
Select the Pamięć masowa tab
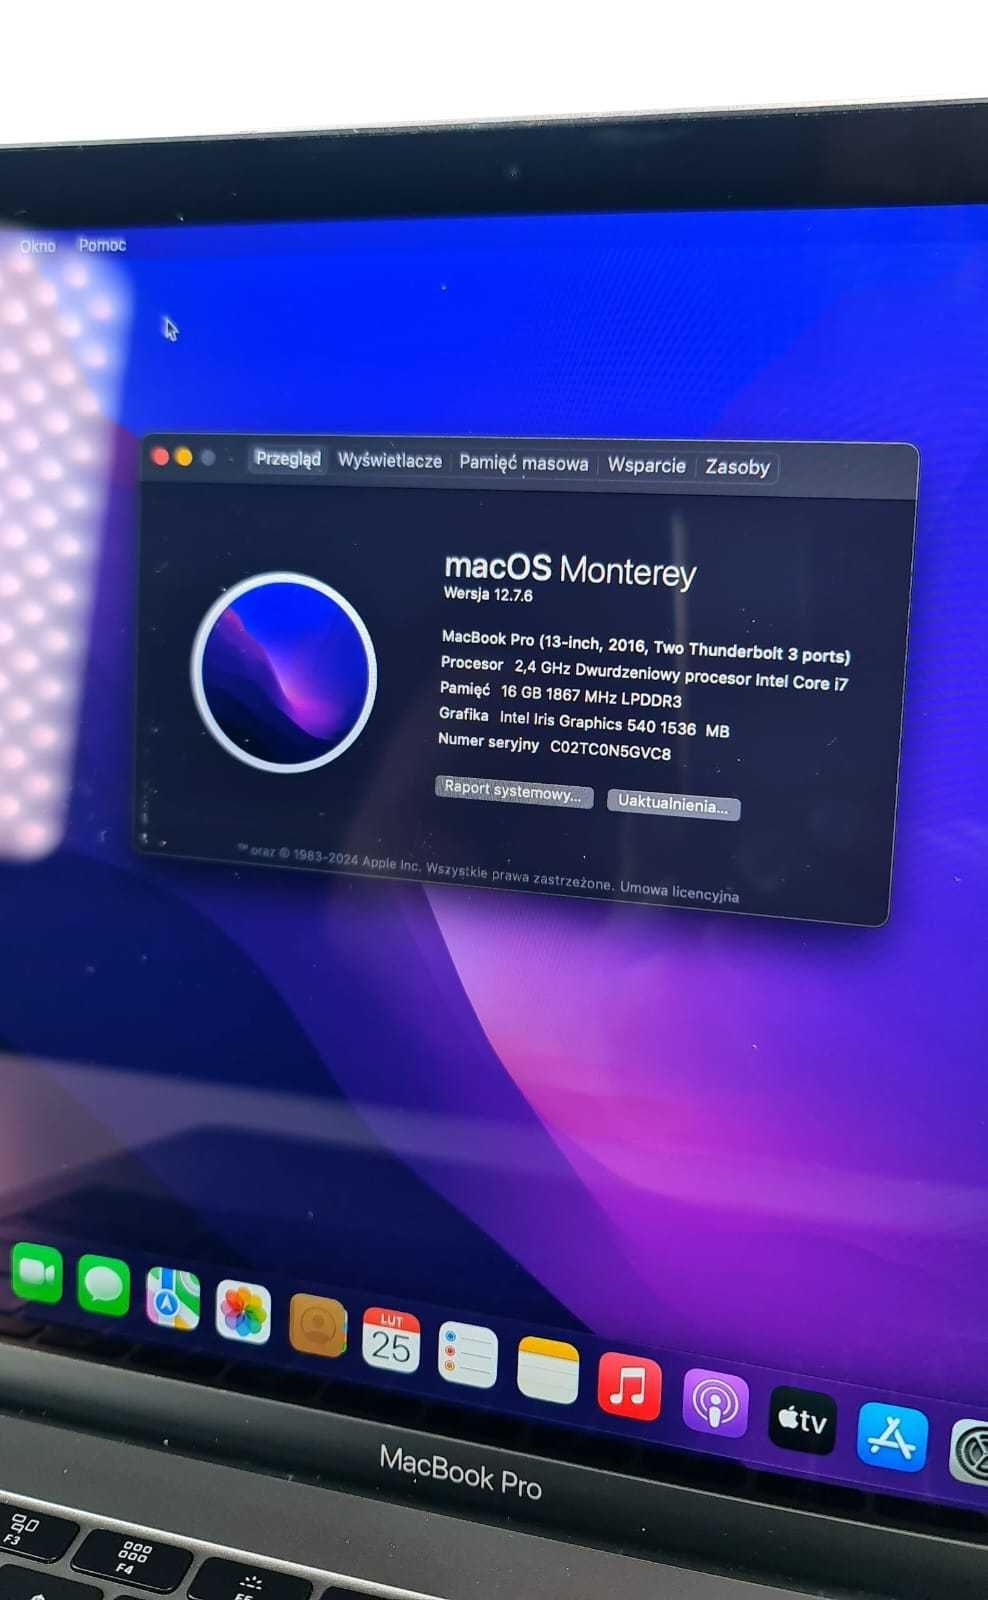[524, 463]
